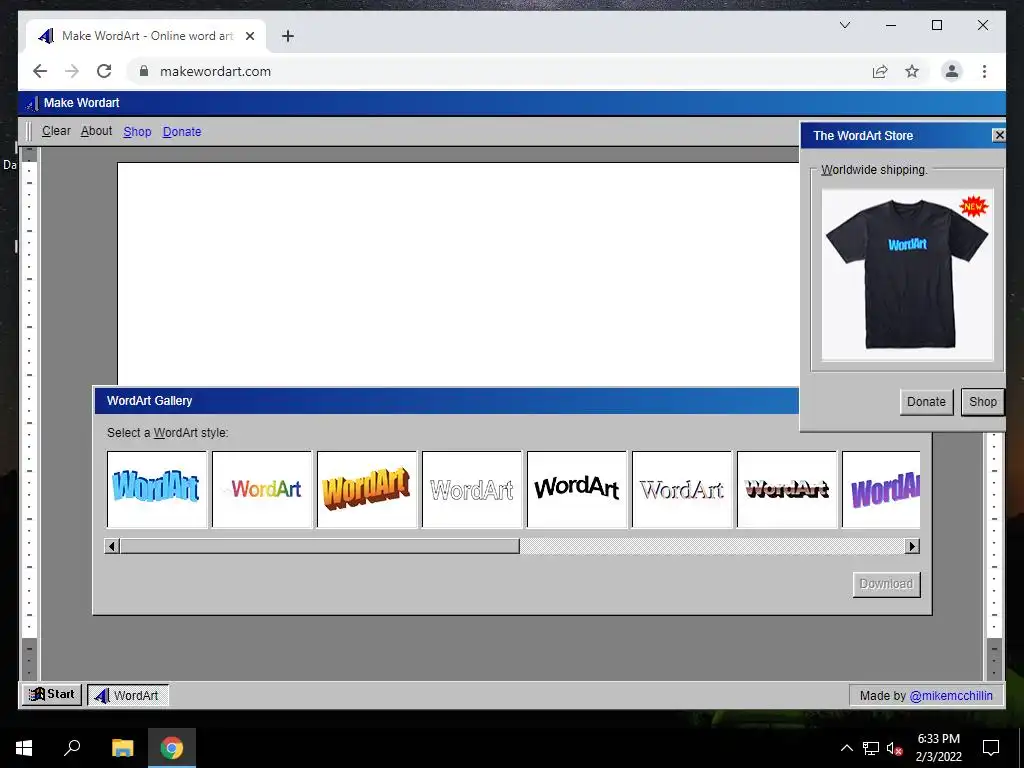Open the Donate link in toolbar
The height and width of the screenshot is (768, 1024).
pos(182,132)
